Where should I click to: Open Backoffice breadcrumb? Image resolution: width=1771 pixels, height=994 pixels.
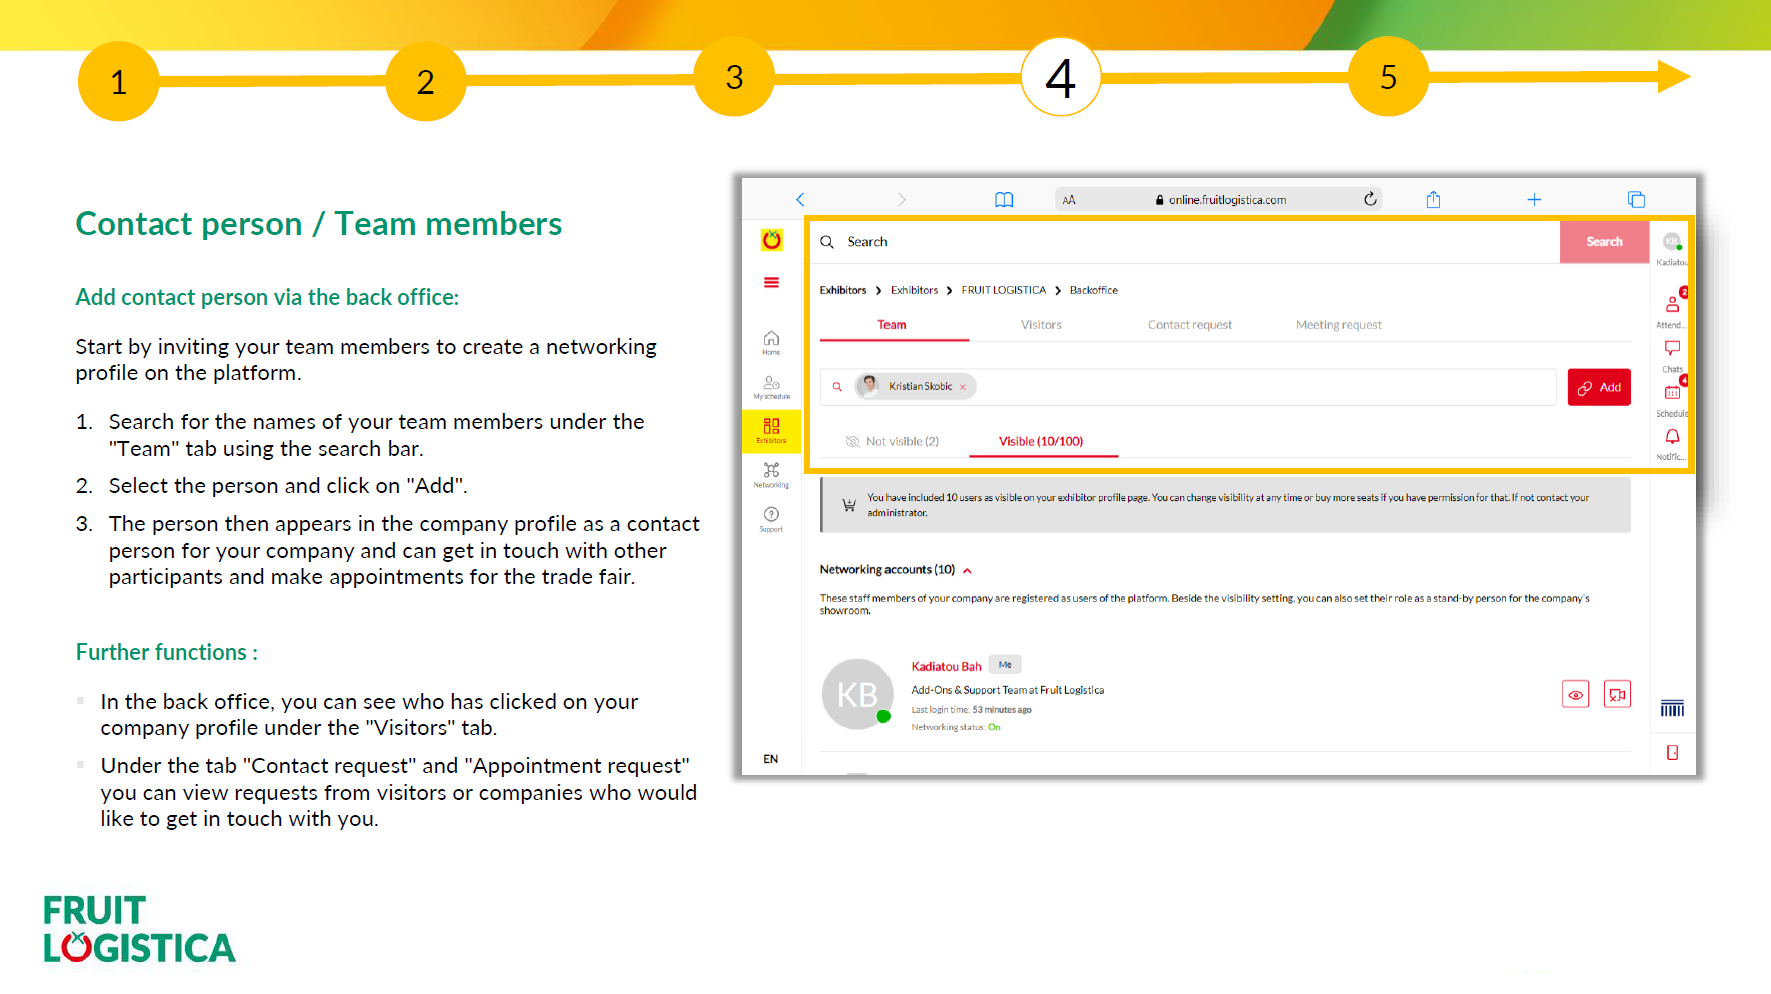1093,290
